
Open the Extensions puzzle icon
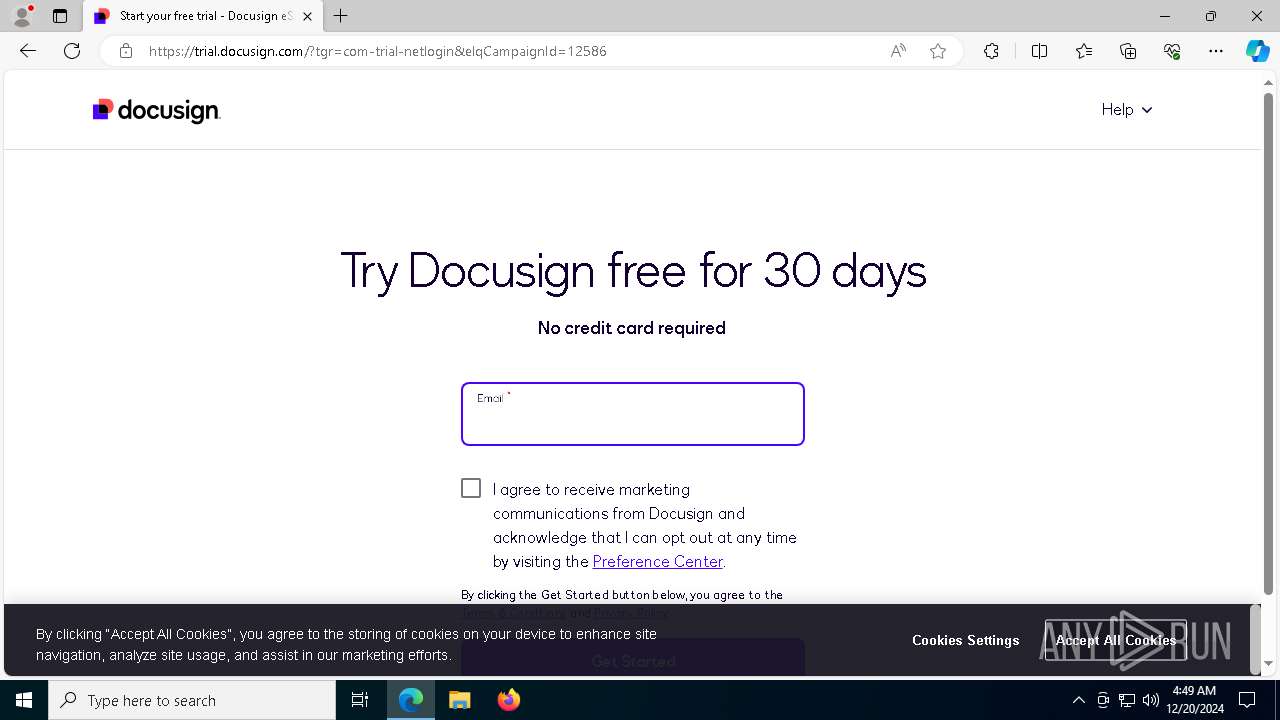(991, 51)
